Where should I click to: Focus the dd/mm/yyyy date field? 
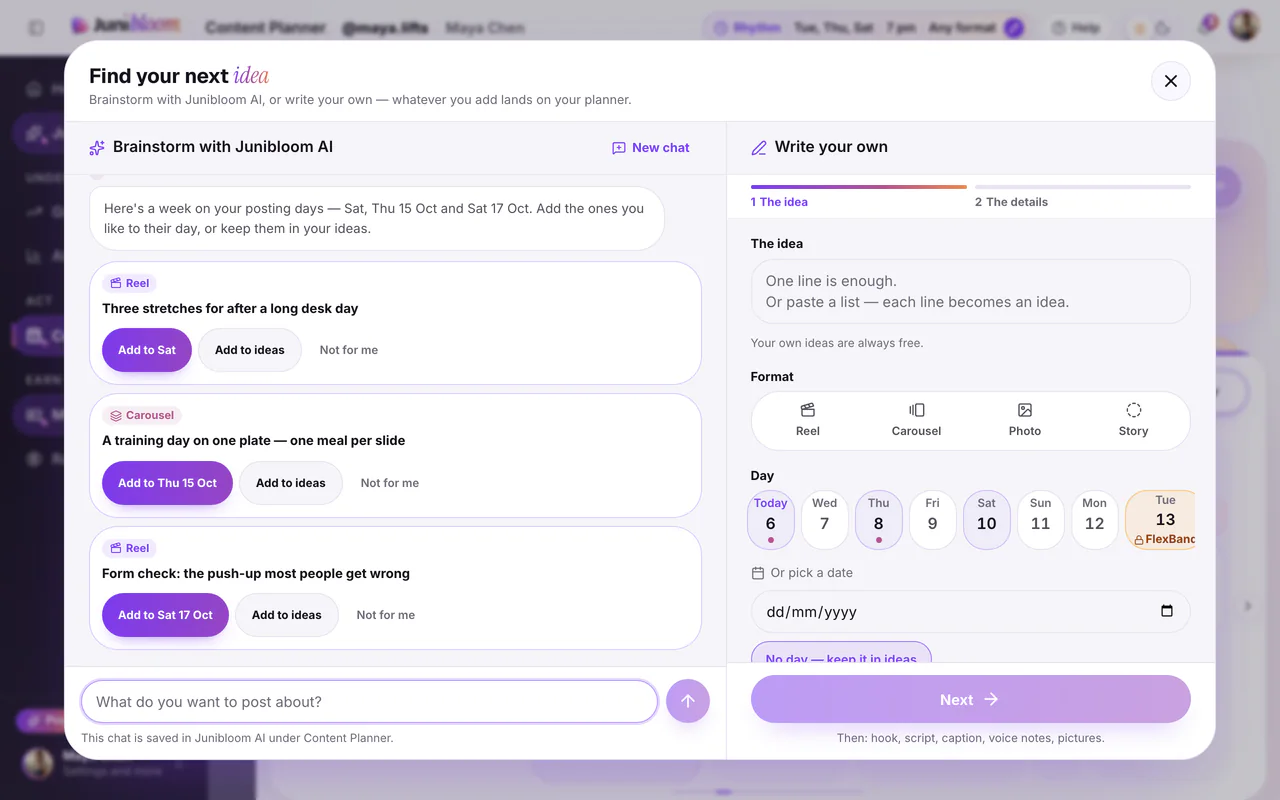coord(971,611)
